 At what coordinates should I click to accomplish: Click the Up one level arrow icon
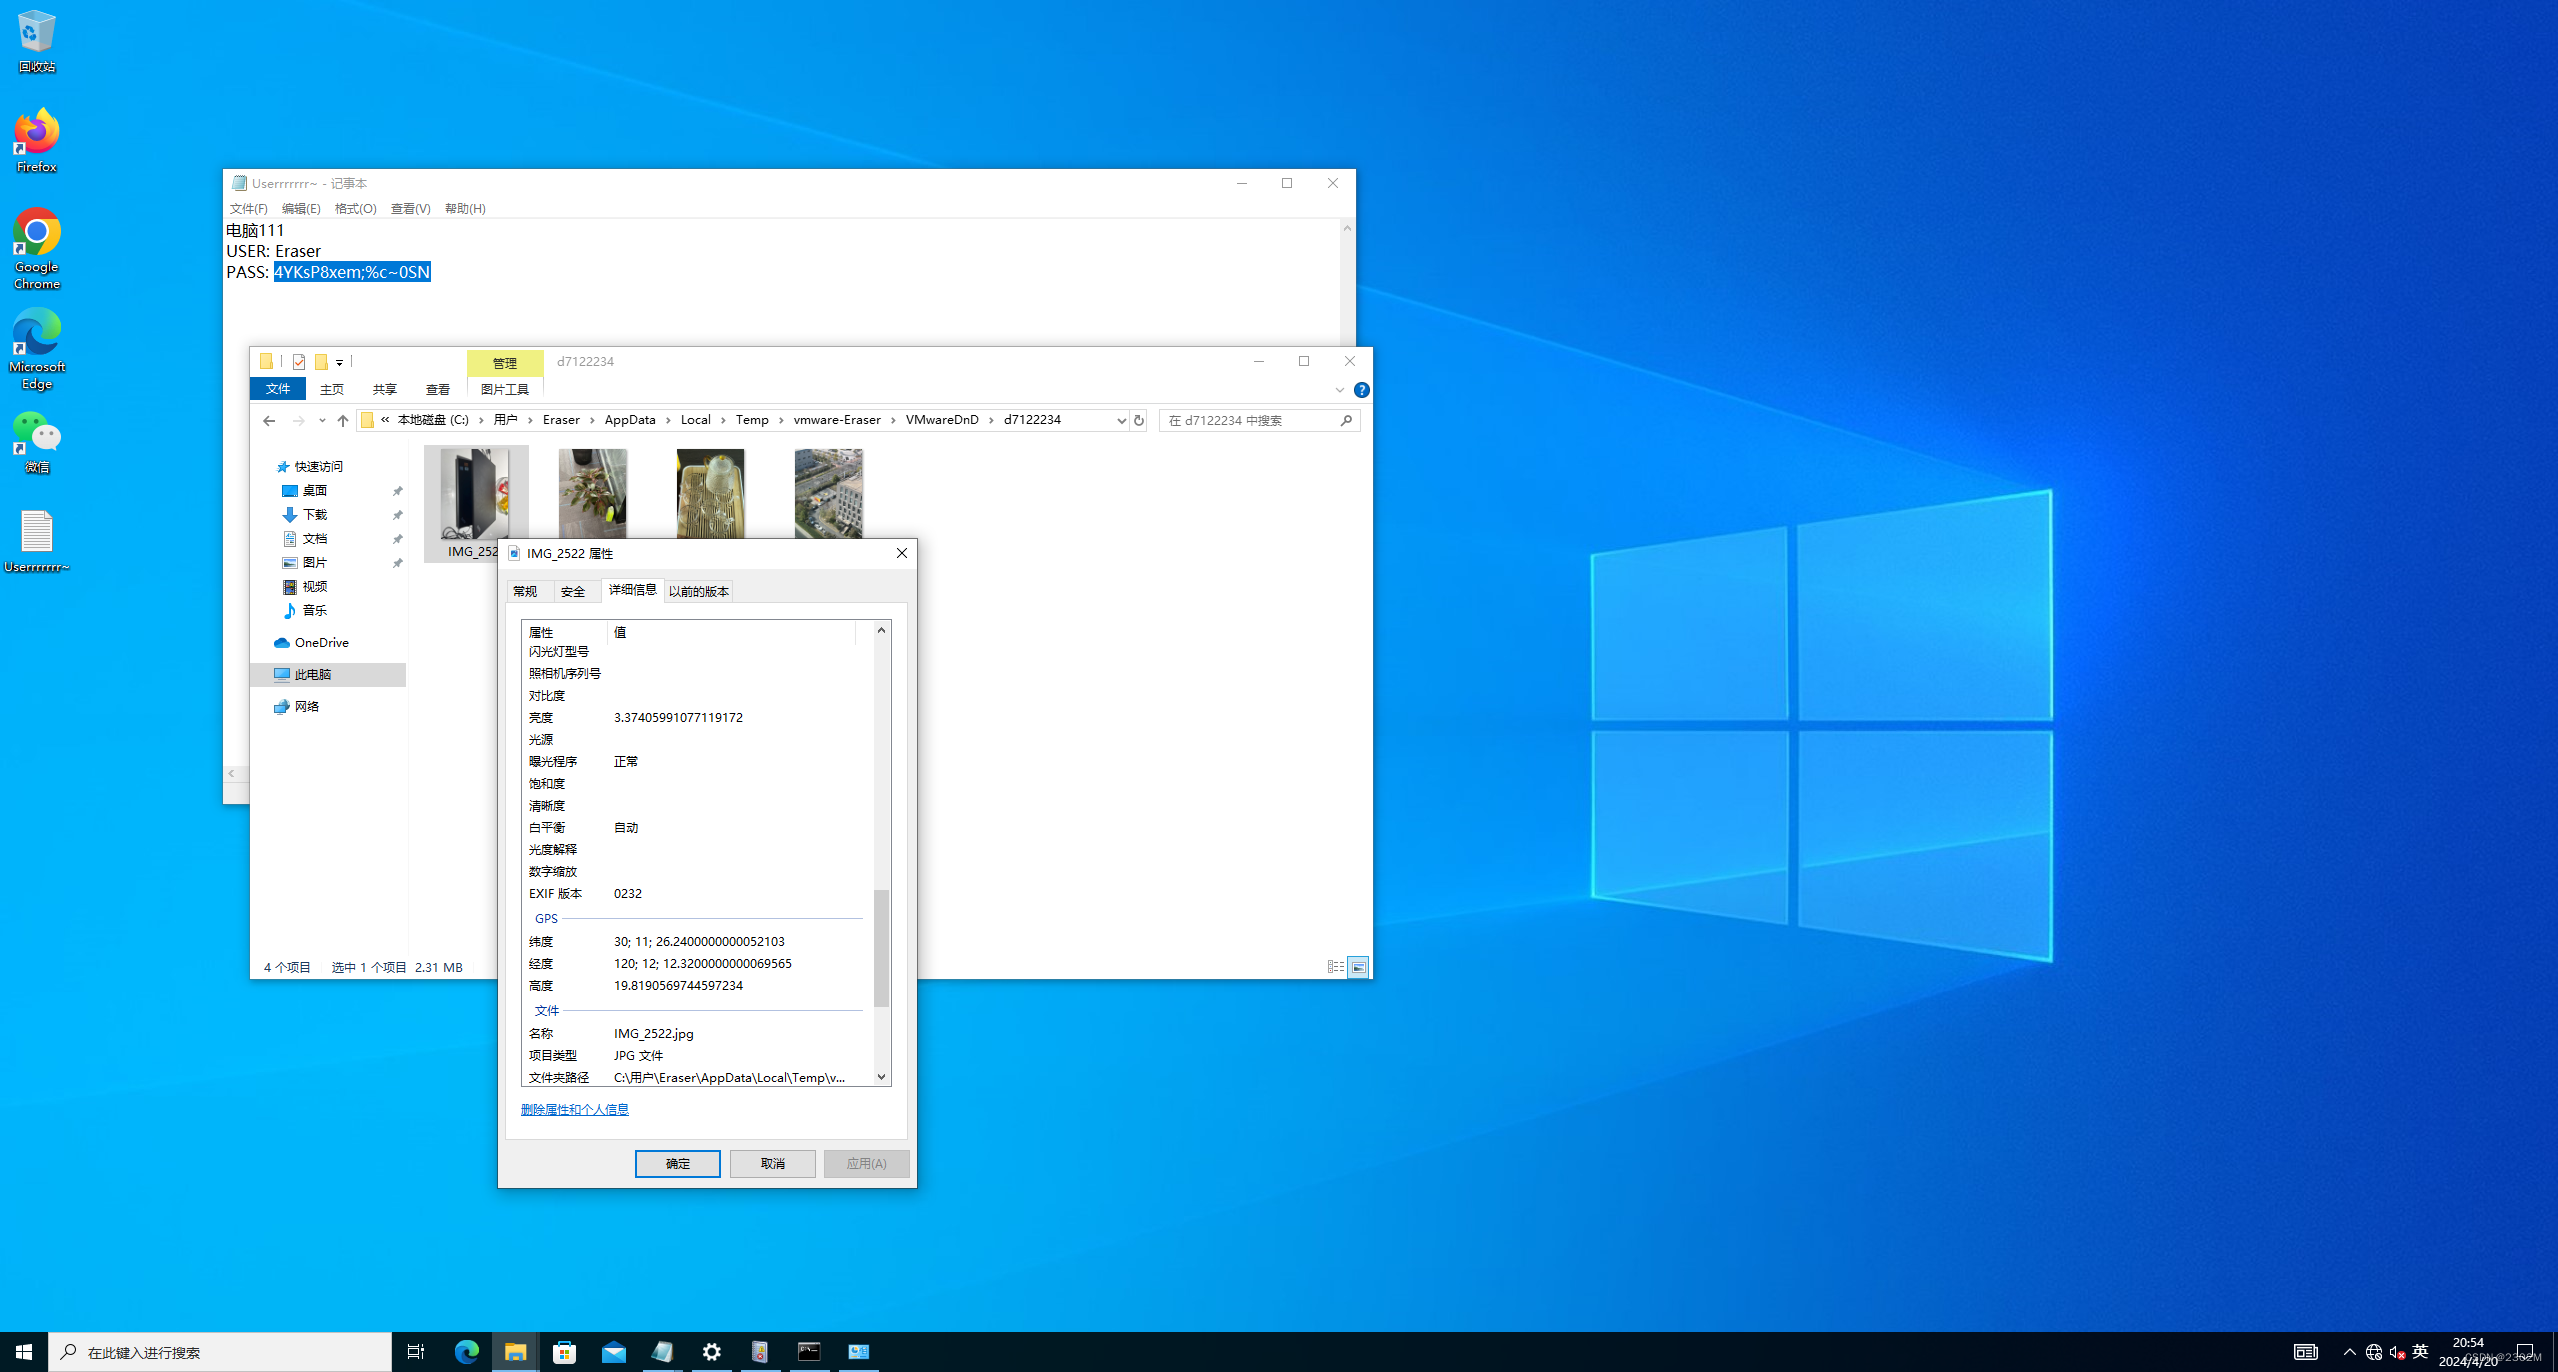343,421
